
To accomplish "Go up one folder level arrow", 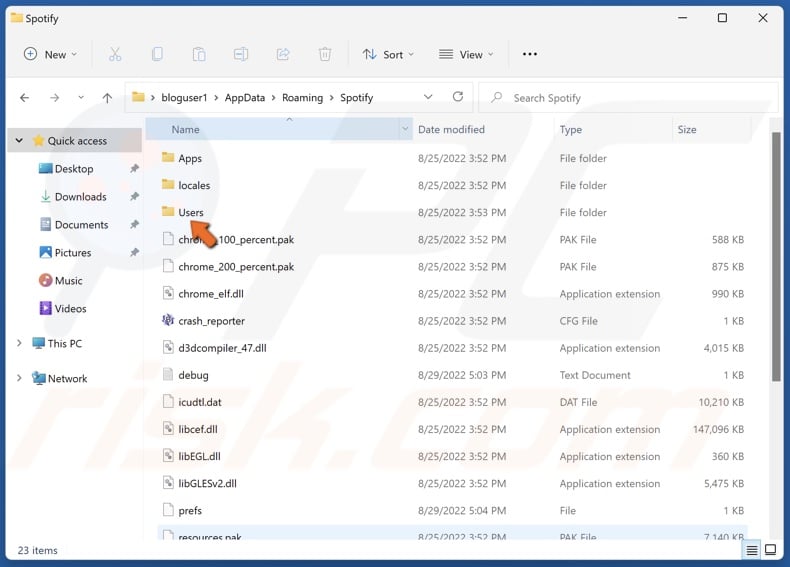I will (x=107, y=98).
